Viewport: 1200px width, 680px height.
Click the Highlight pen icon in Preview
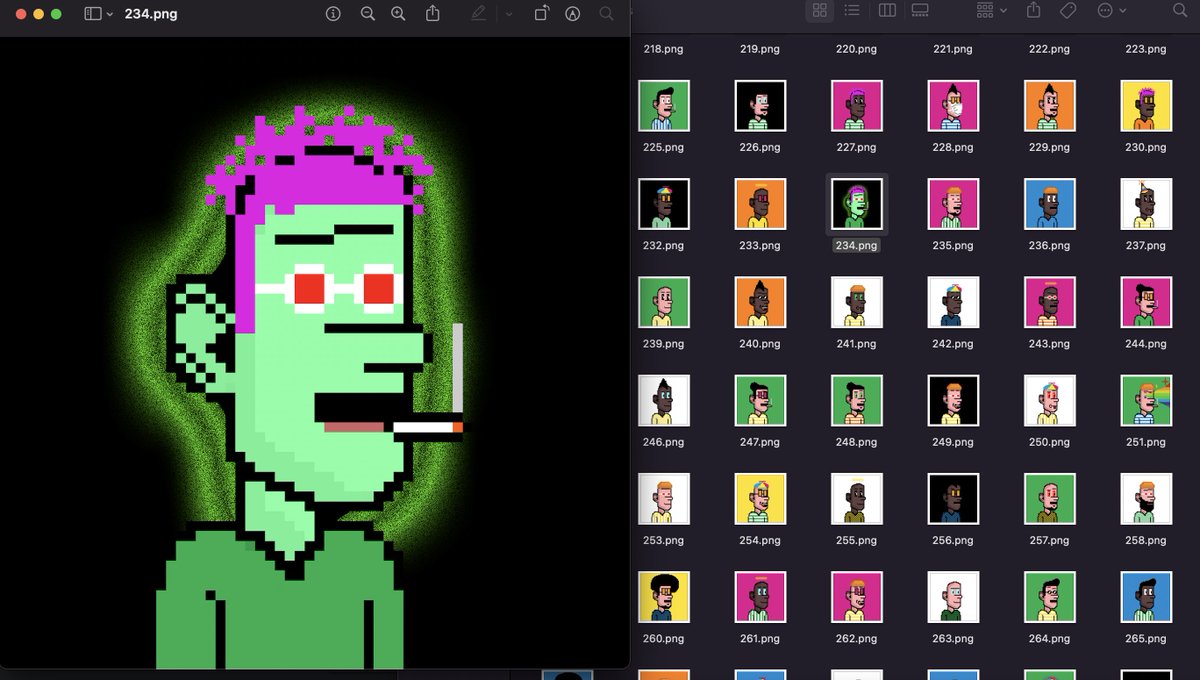[479, 14]
